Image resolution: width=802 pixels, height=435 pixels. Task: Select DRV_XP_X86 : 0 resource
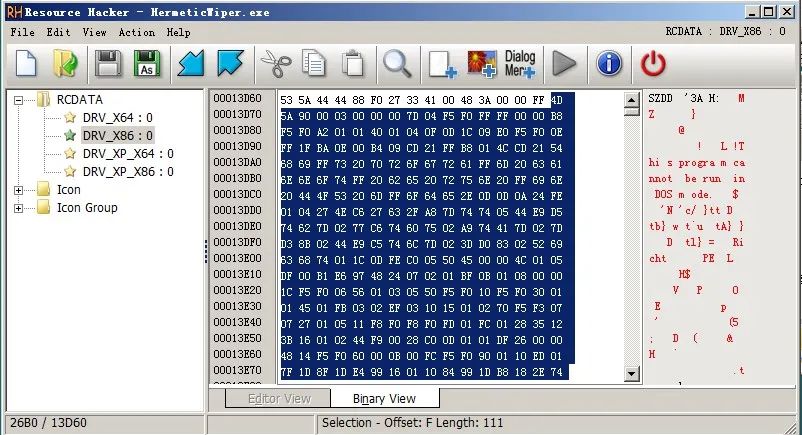pos(127,172)
